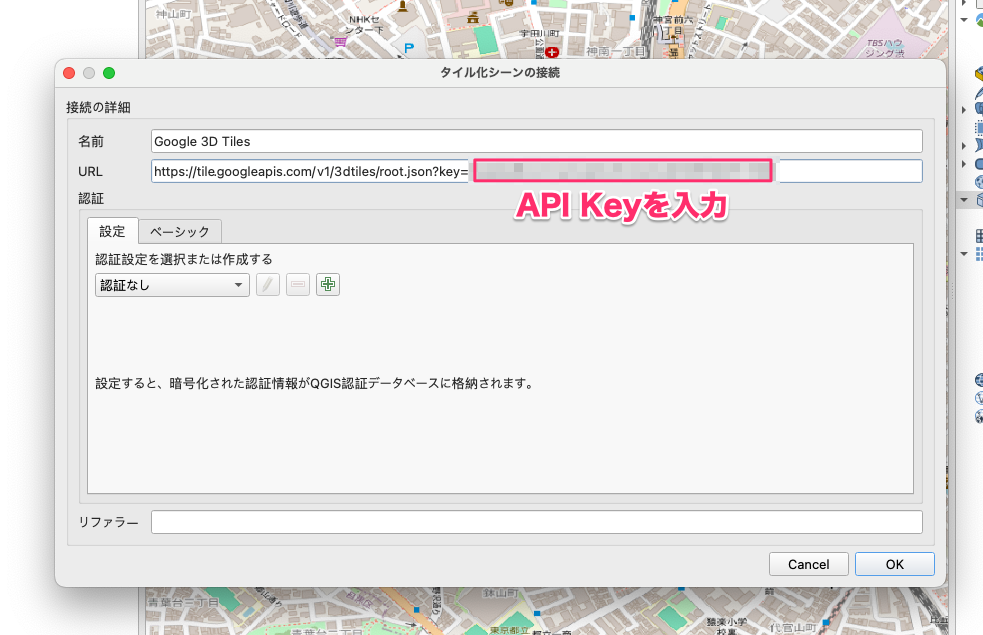Click the green plus to add authentication configuration

(x=327, y=285)
